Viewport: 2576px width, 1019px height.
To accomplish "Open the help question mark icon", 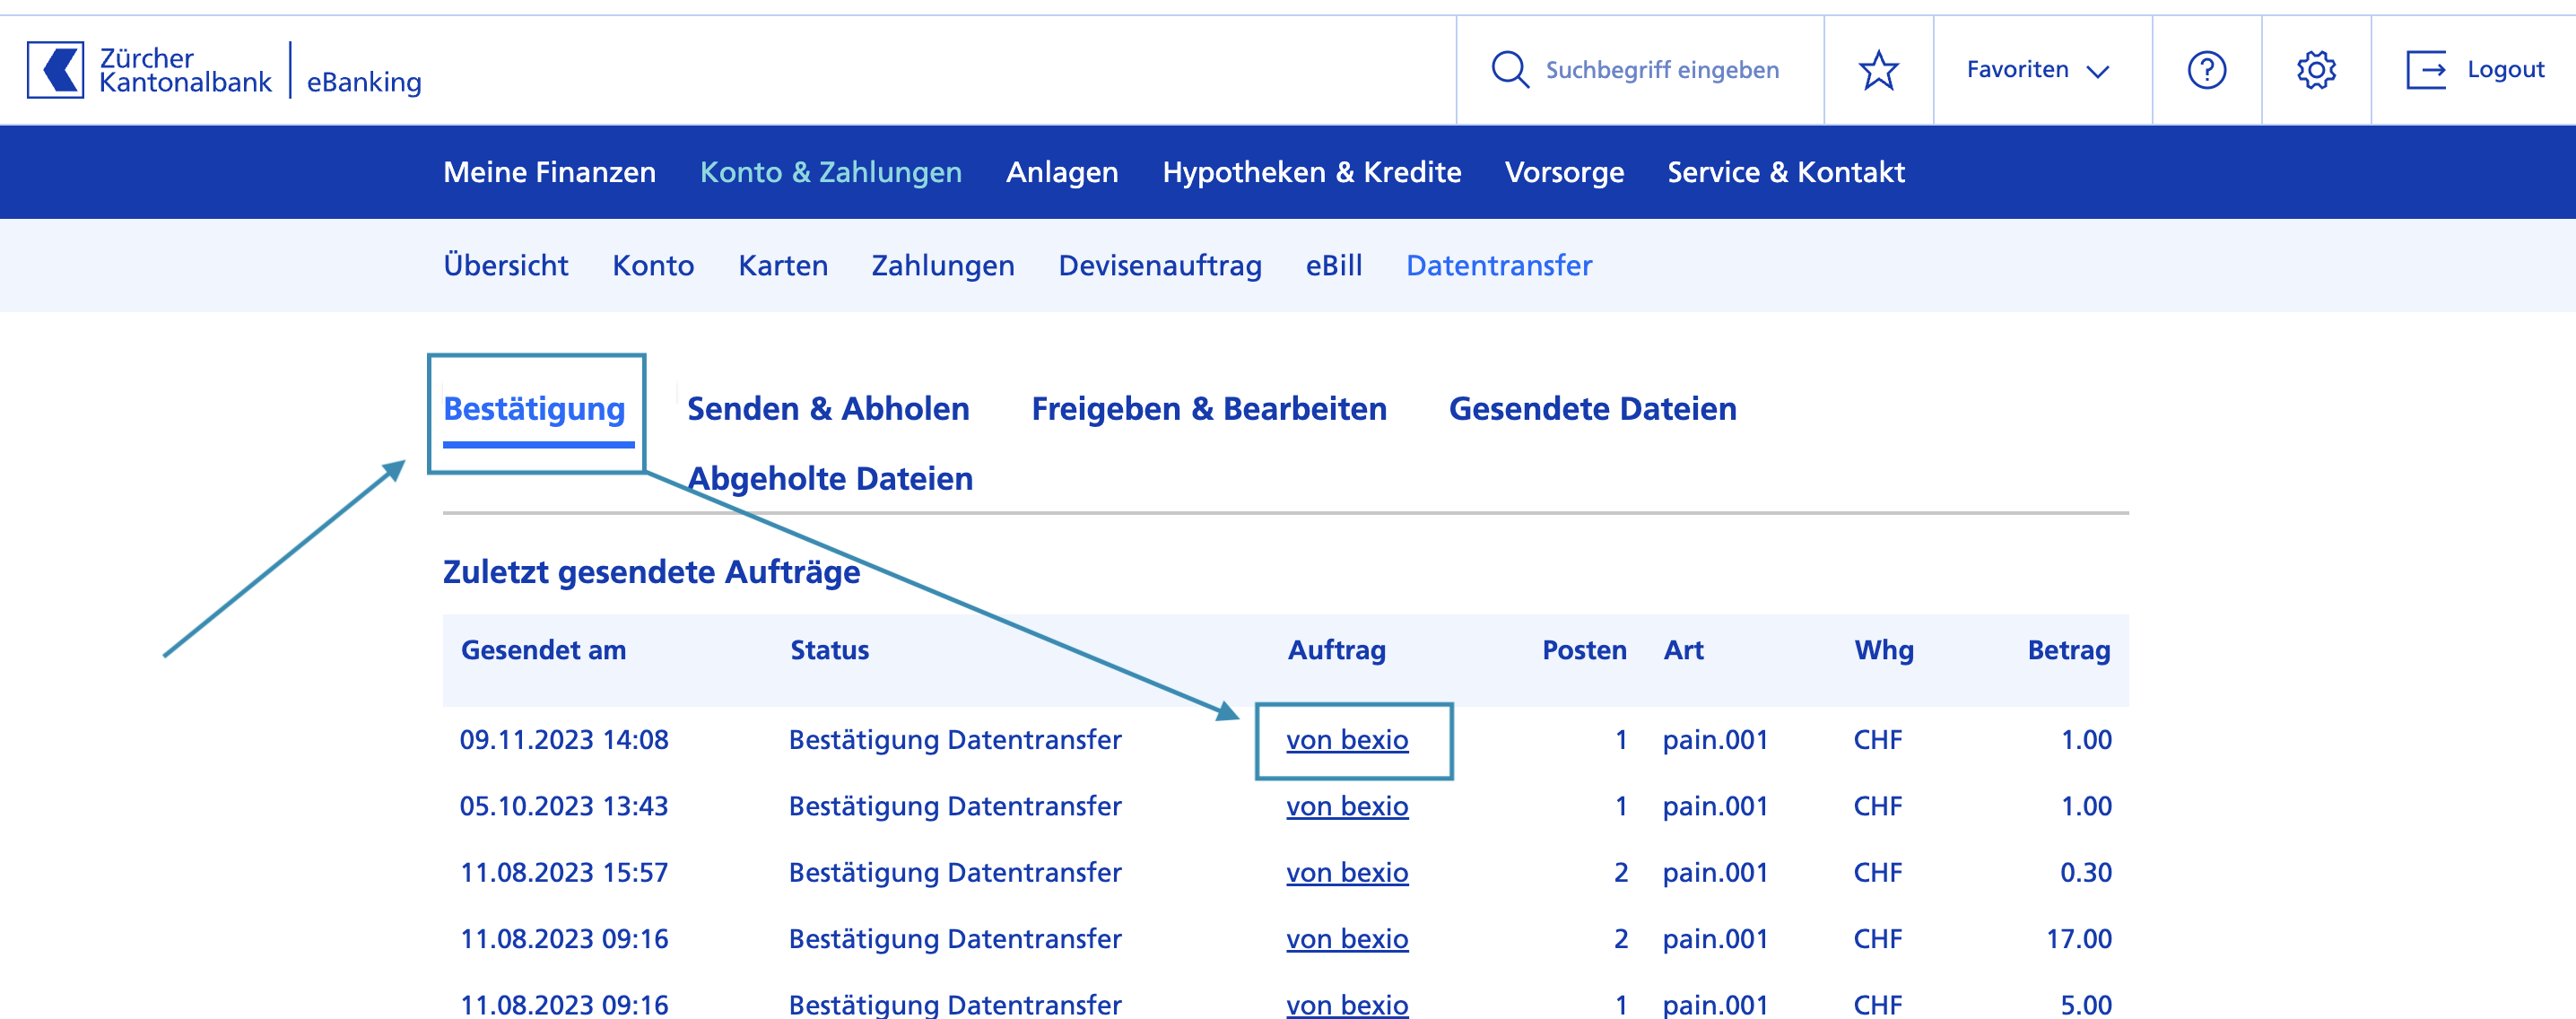I will click(x=2206, y=70).
